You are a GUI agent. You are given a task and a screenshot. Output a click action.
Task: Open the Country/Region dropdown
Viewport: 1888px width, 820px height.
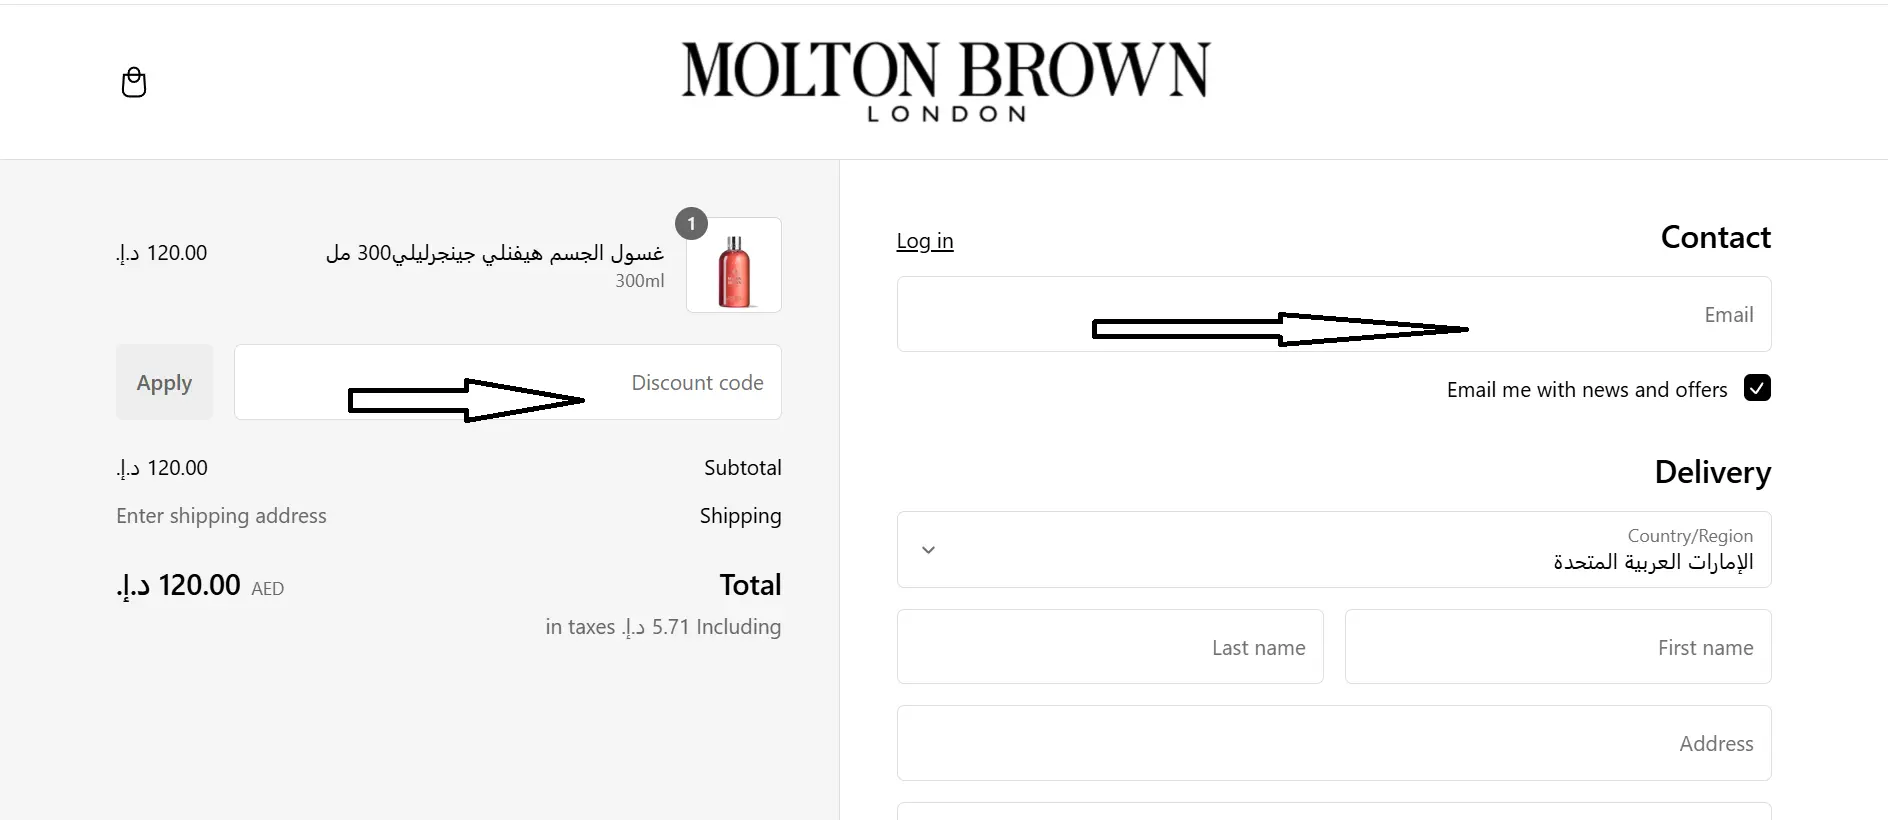point(1334,550)
